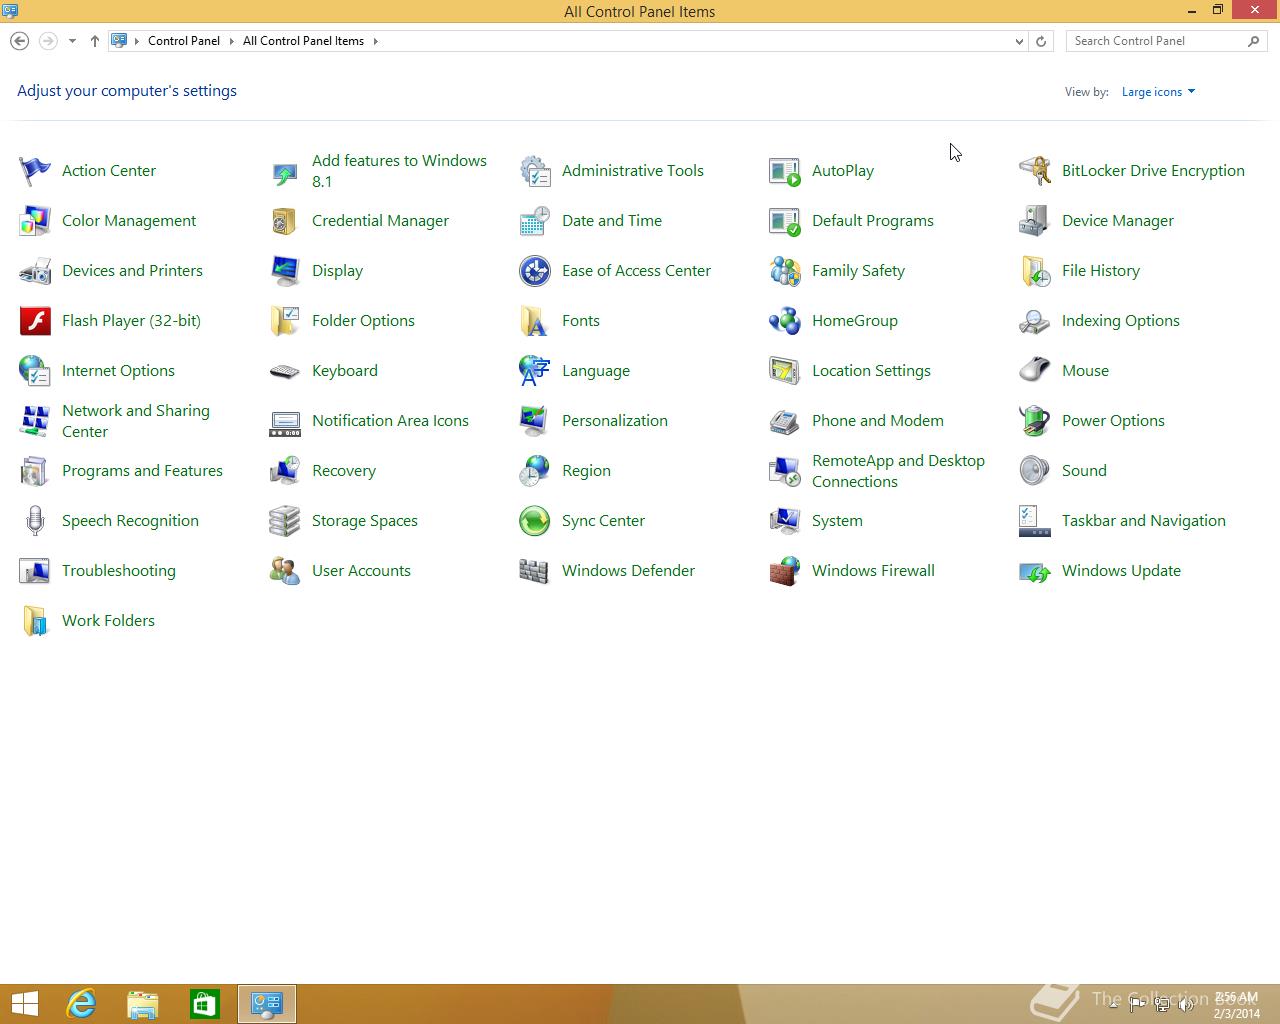The width and height of the screenshot is (1280, 1024).
Task: Open the Action Center flag icon
Action: 35,171
